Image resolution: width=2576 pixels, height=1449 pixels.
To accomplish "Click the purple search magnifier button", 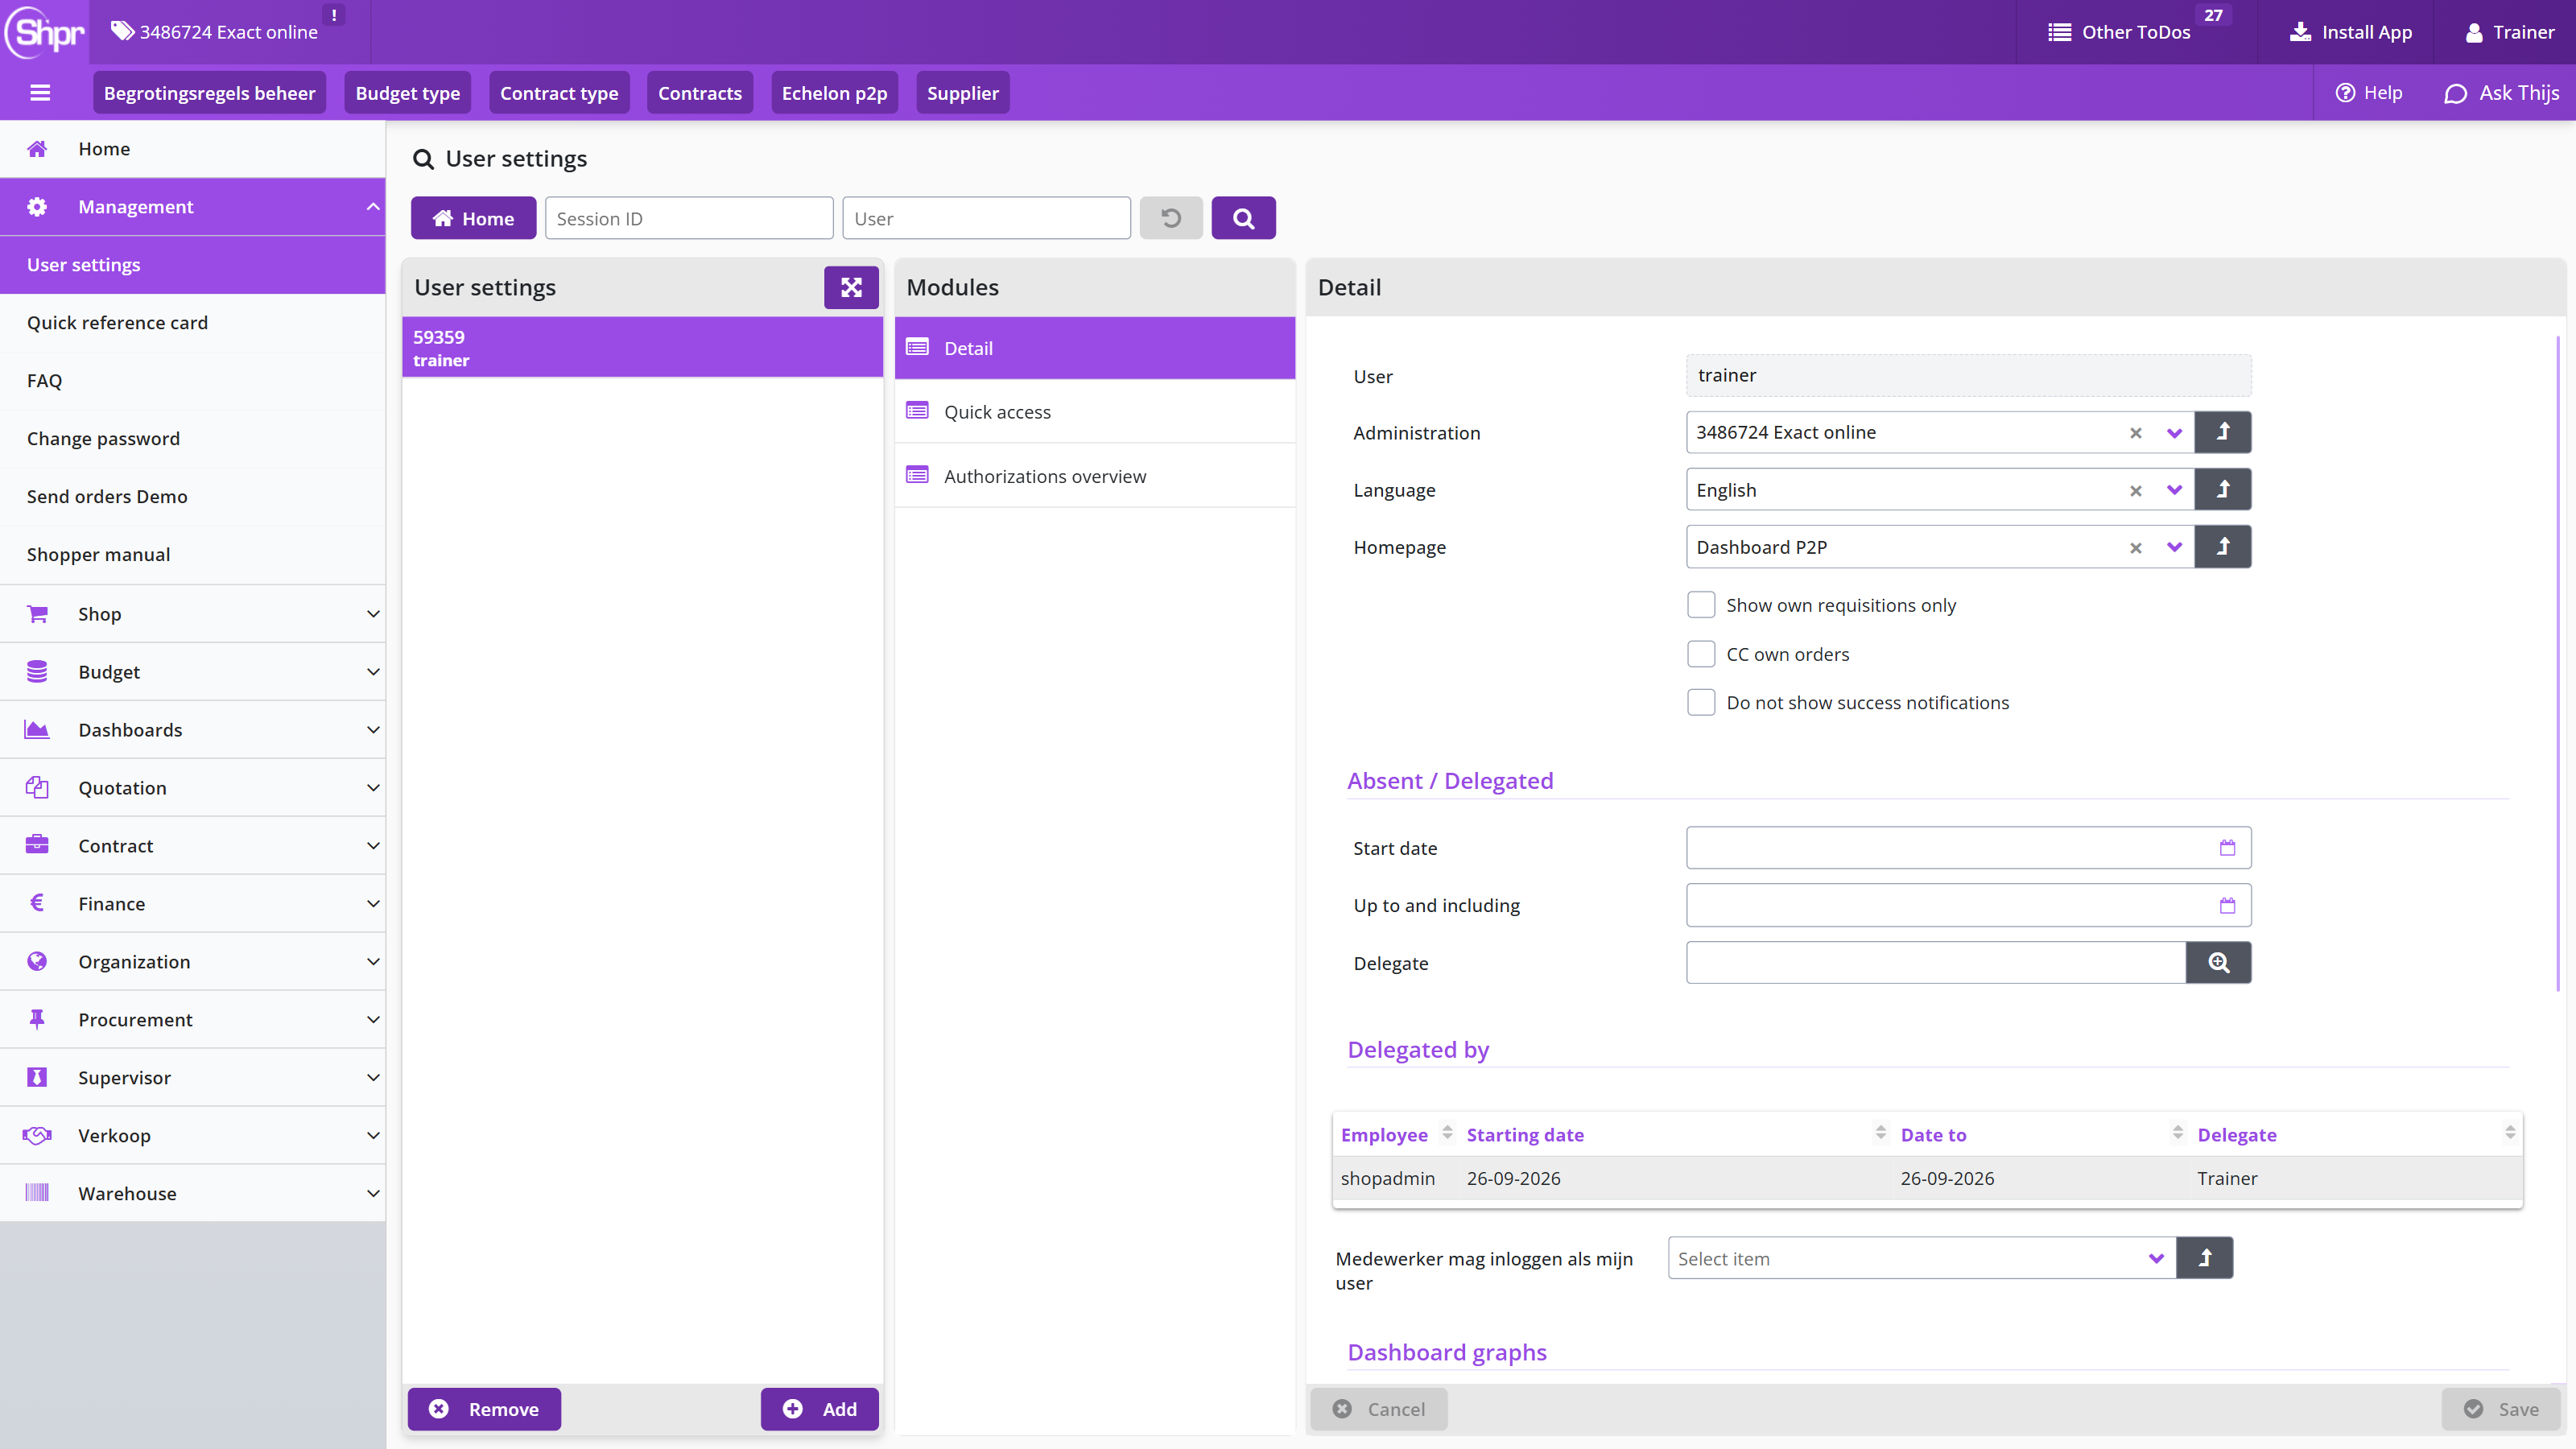I will pyautogui.click(x=1243, y=218).
